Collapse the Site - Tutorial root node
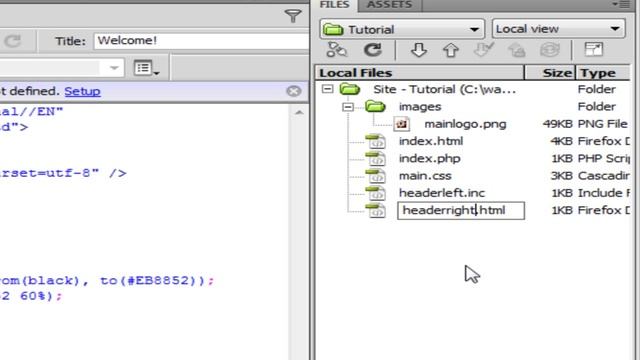The image size is (640, 360). 327,89
